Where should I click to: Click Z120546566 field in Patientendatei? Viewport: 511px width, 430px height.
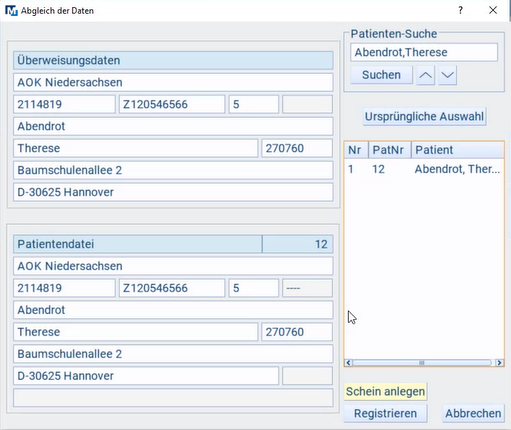pos(172,288)
